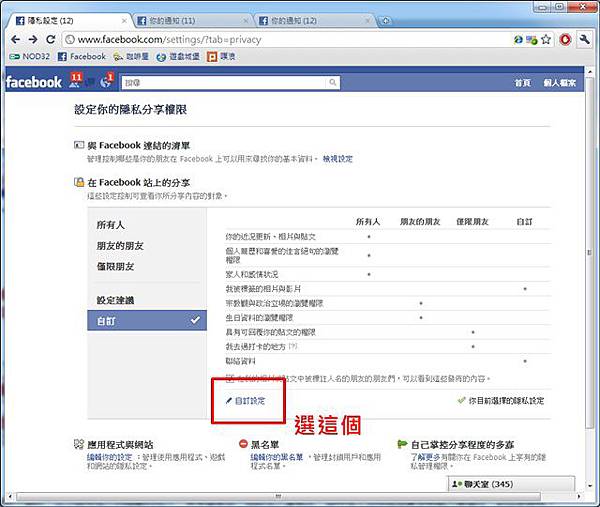This screenshot has height=507, width=600.
Task: Click the [?] help beside 我去過打卡的地方
Action: (293, 346)
